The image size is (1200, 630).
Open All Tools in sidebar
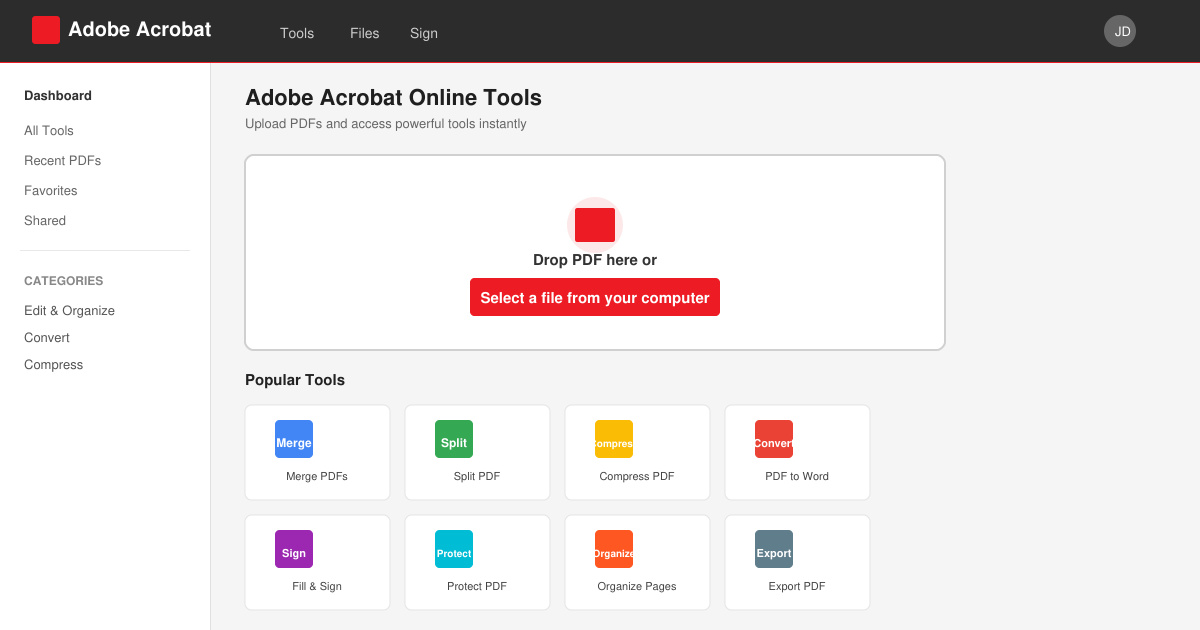click(49, 131)
